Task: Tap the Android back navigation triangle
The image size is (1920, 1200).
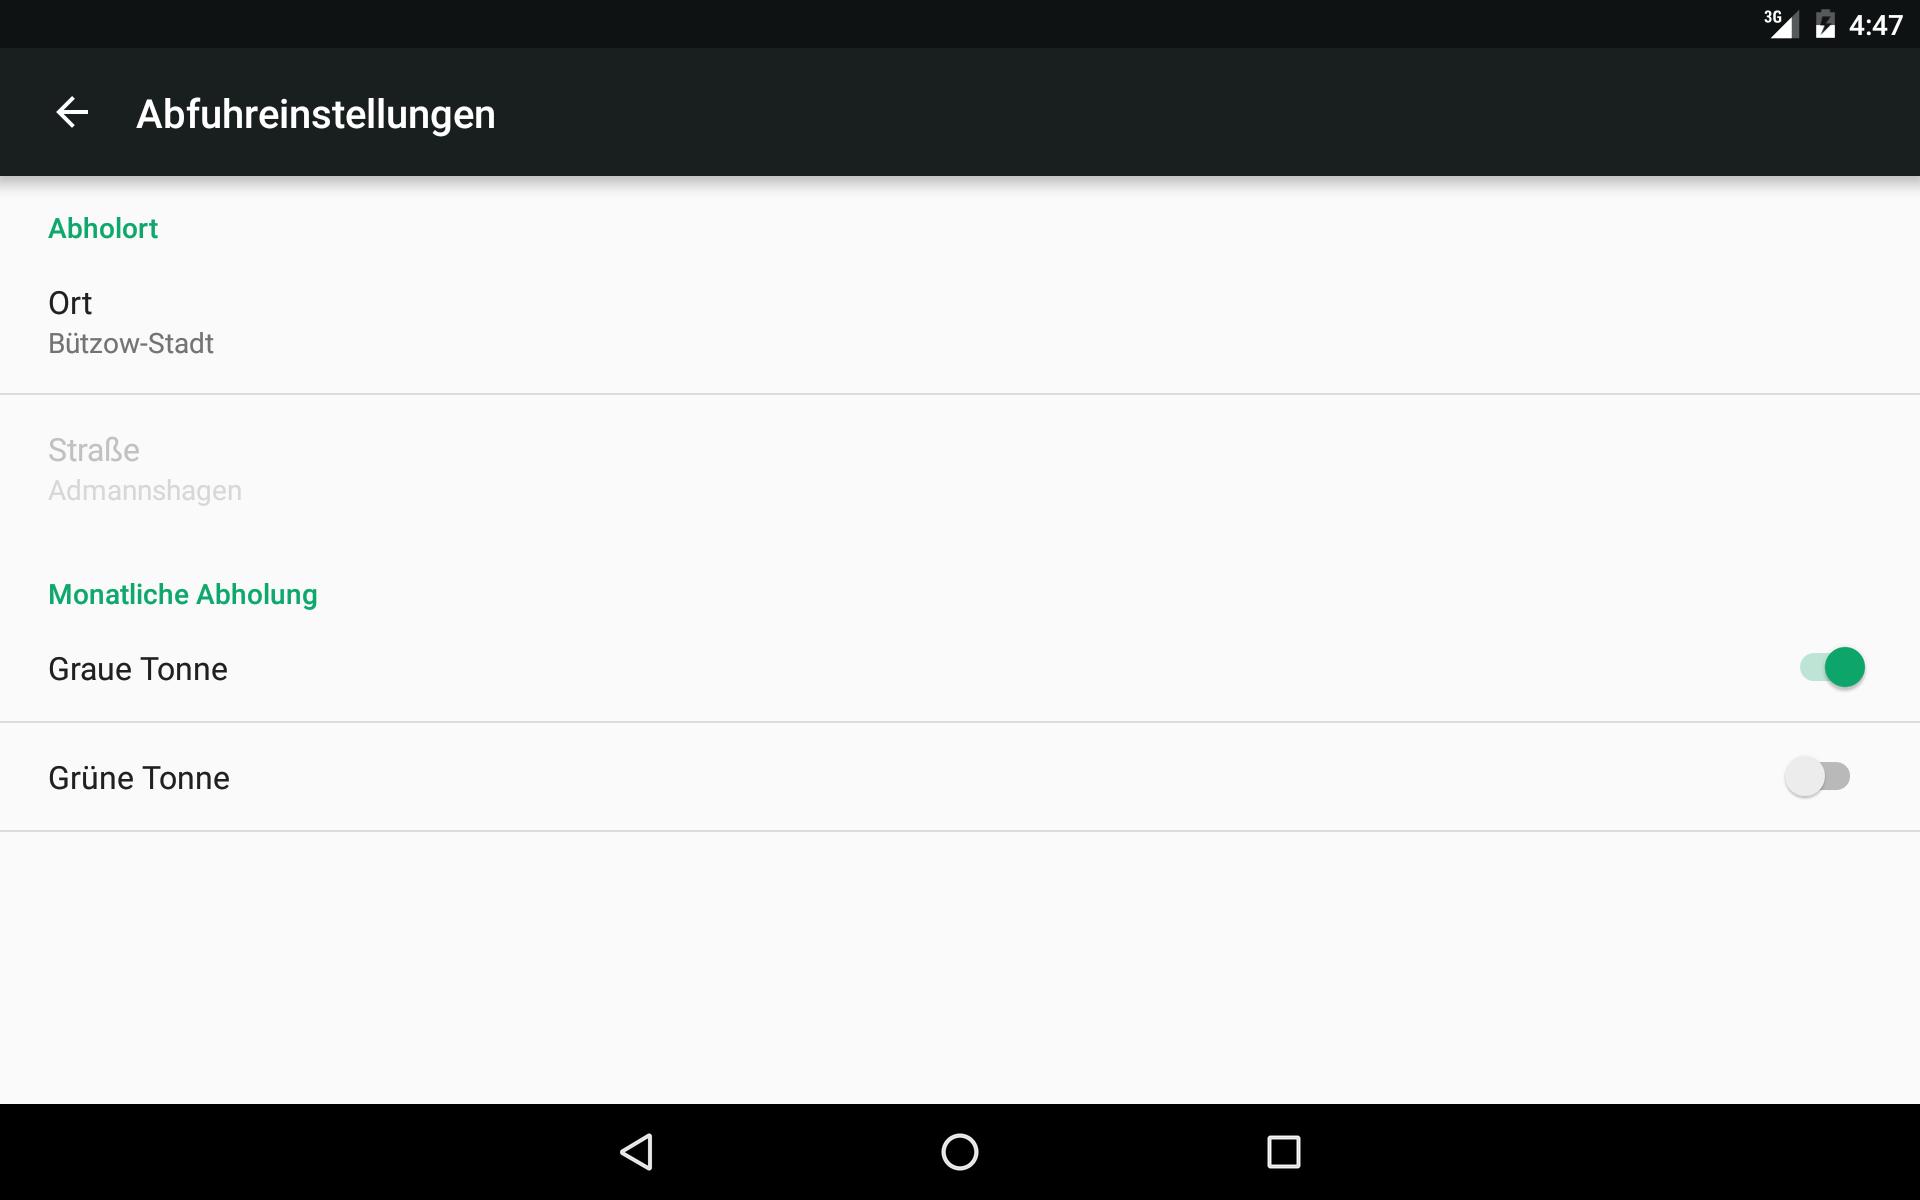Action: (637, 1152)
